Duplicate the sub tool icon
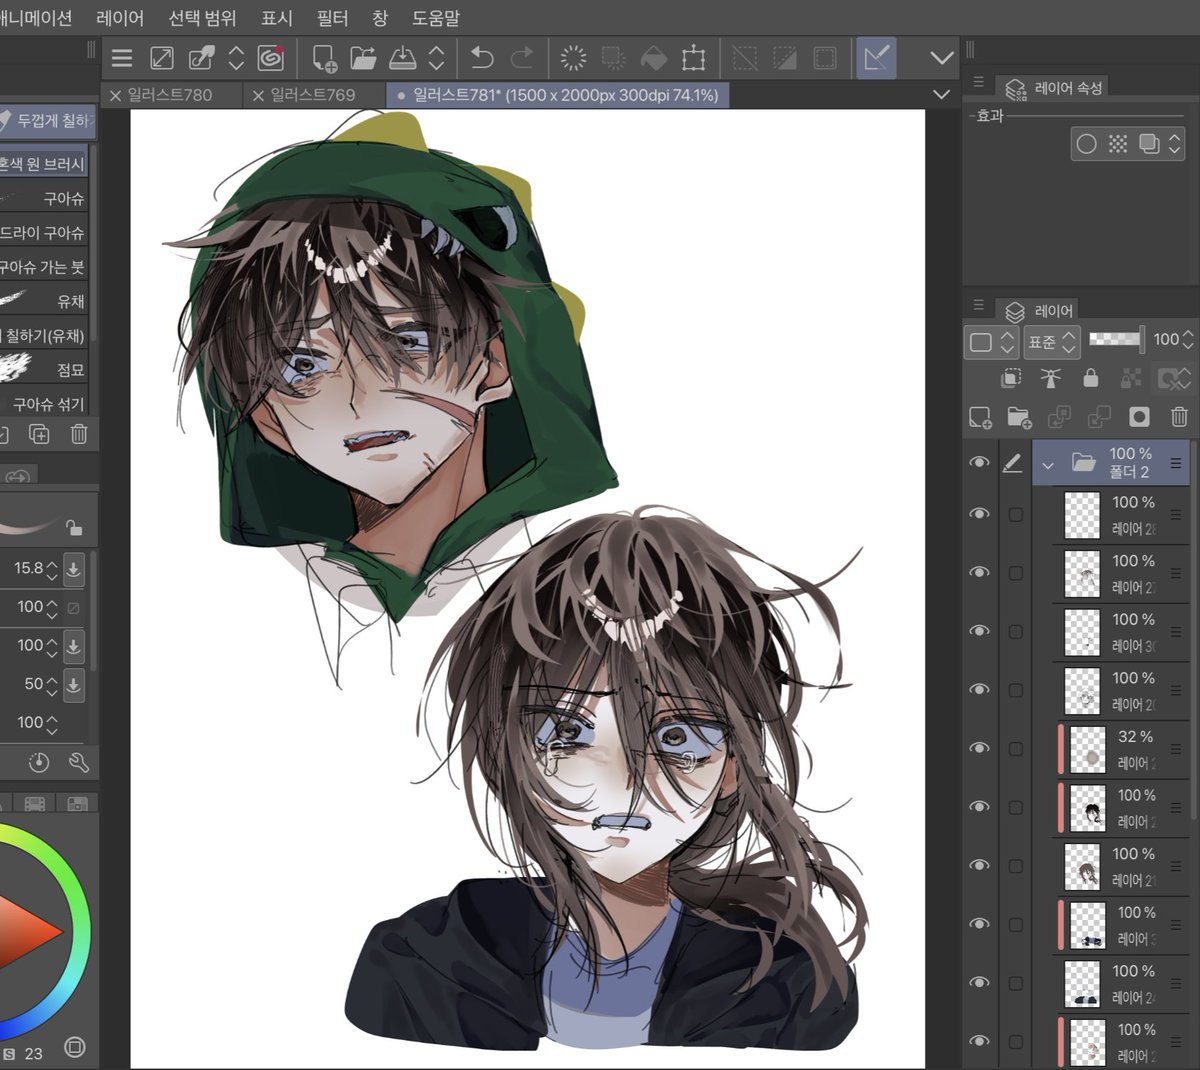The image size is (1200, 1070). coord(39,434)
